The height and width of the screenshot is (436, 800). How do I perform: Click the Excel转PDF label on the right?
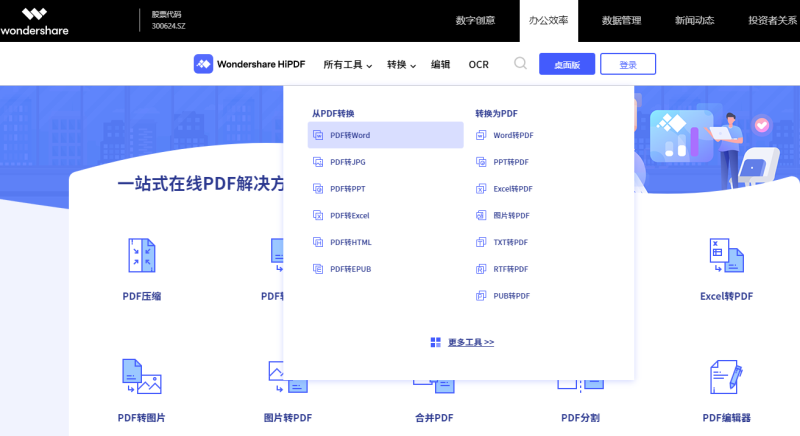tap(727, 296)
